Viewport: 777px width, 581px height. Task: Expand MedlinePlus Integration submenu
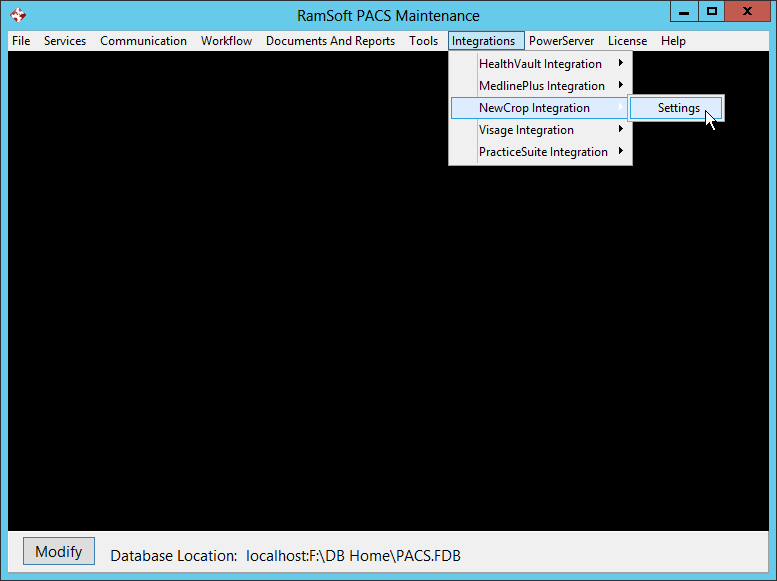pyautogui.click(x=541, y=86)
